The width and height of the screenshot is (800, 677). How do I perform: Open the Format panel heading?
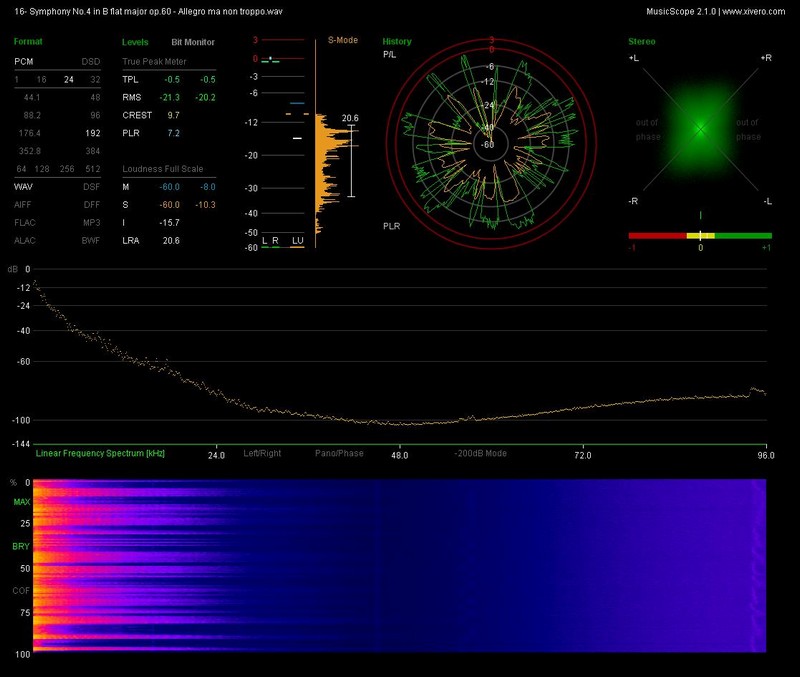[x=28, y=42]
